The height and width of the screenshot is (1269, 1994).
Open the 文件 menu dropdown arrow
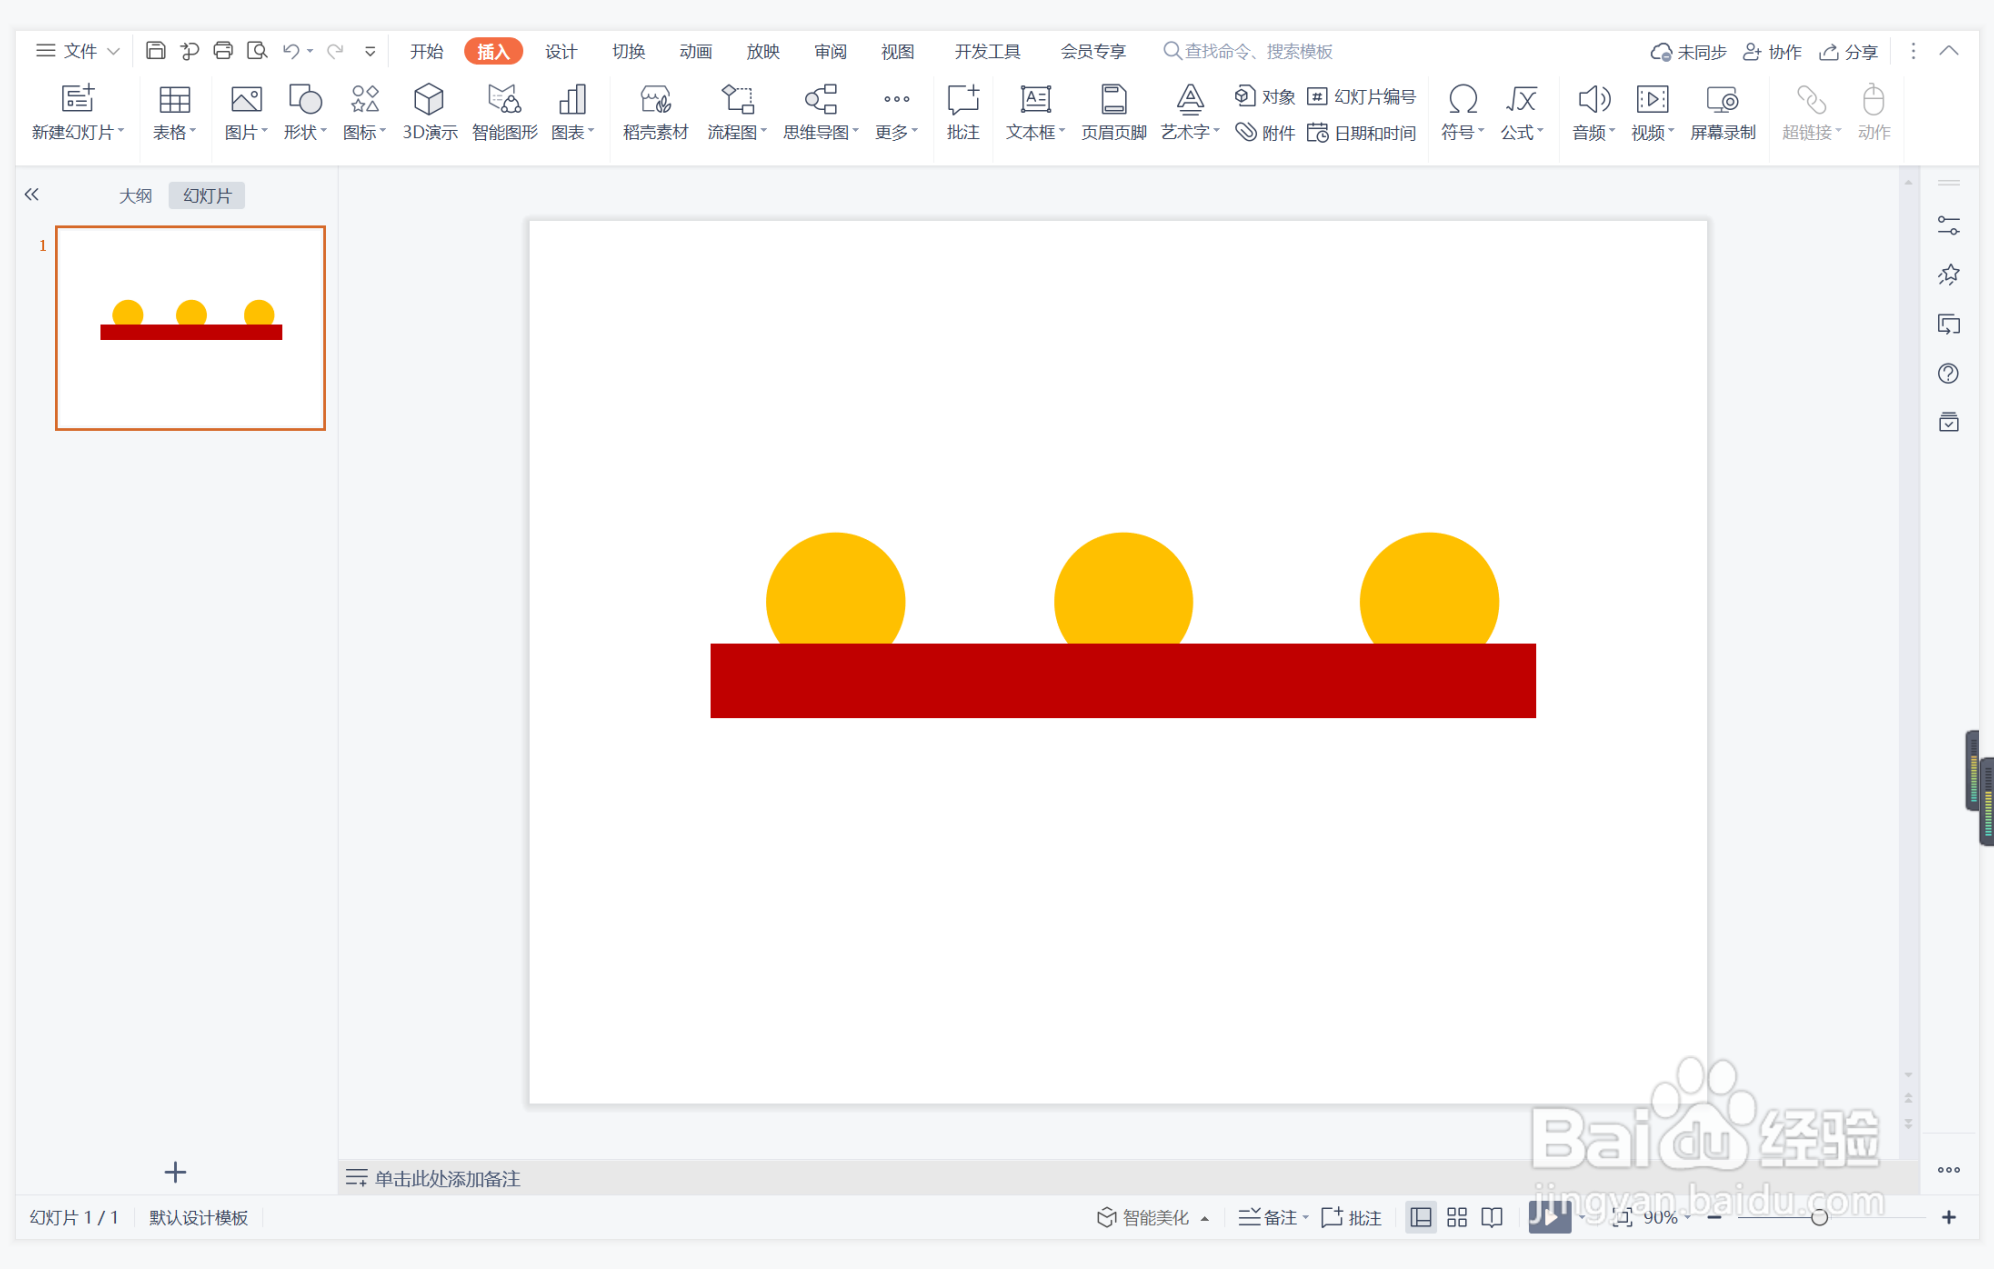click(113, 51)
